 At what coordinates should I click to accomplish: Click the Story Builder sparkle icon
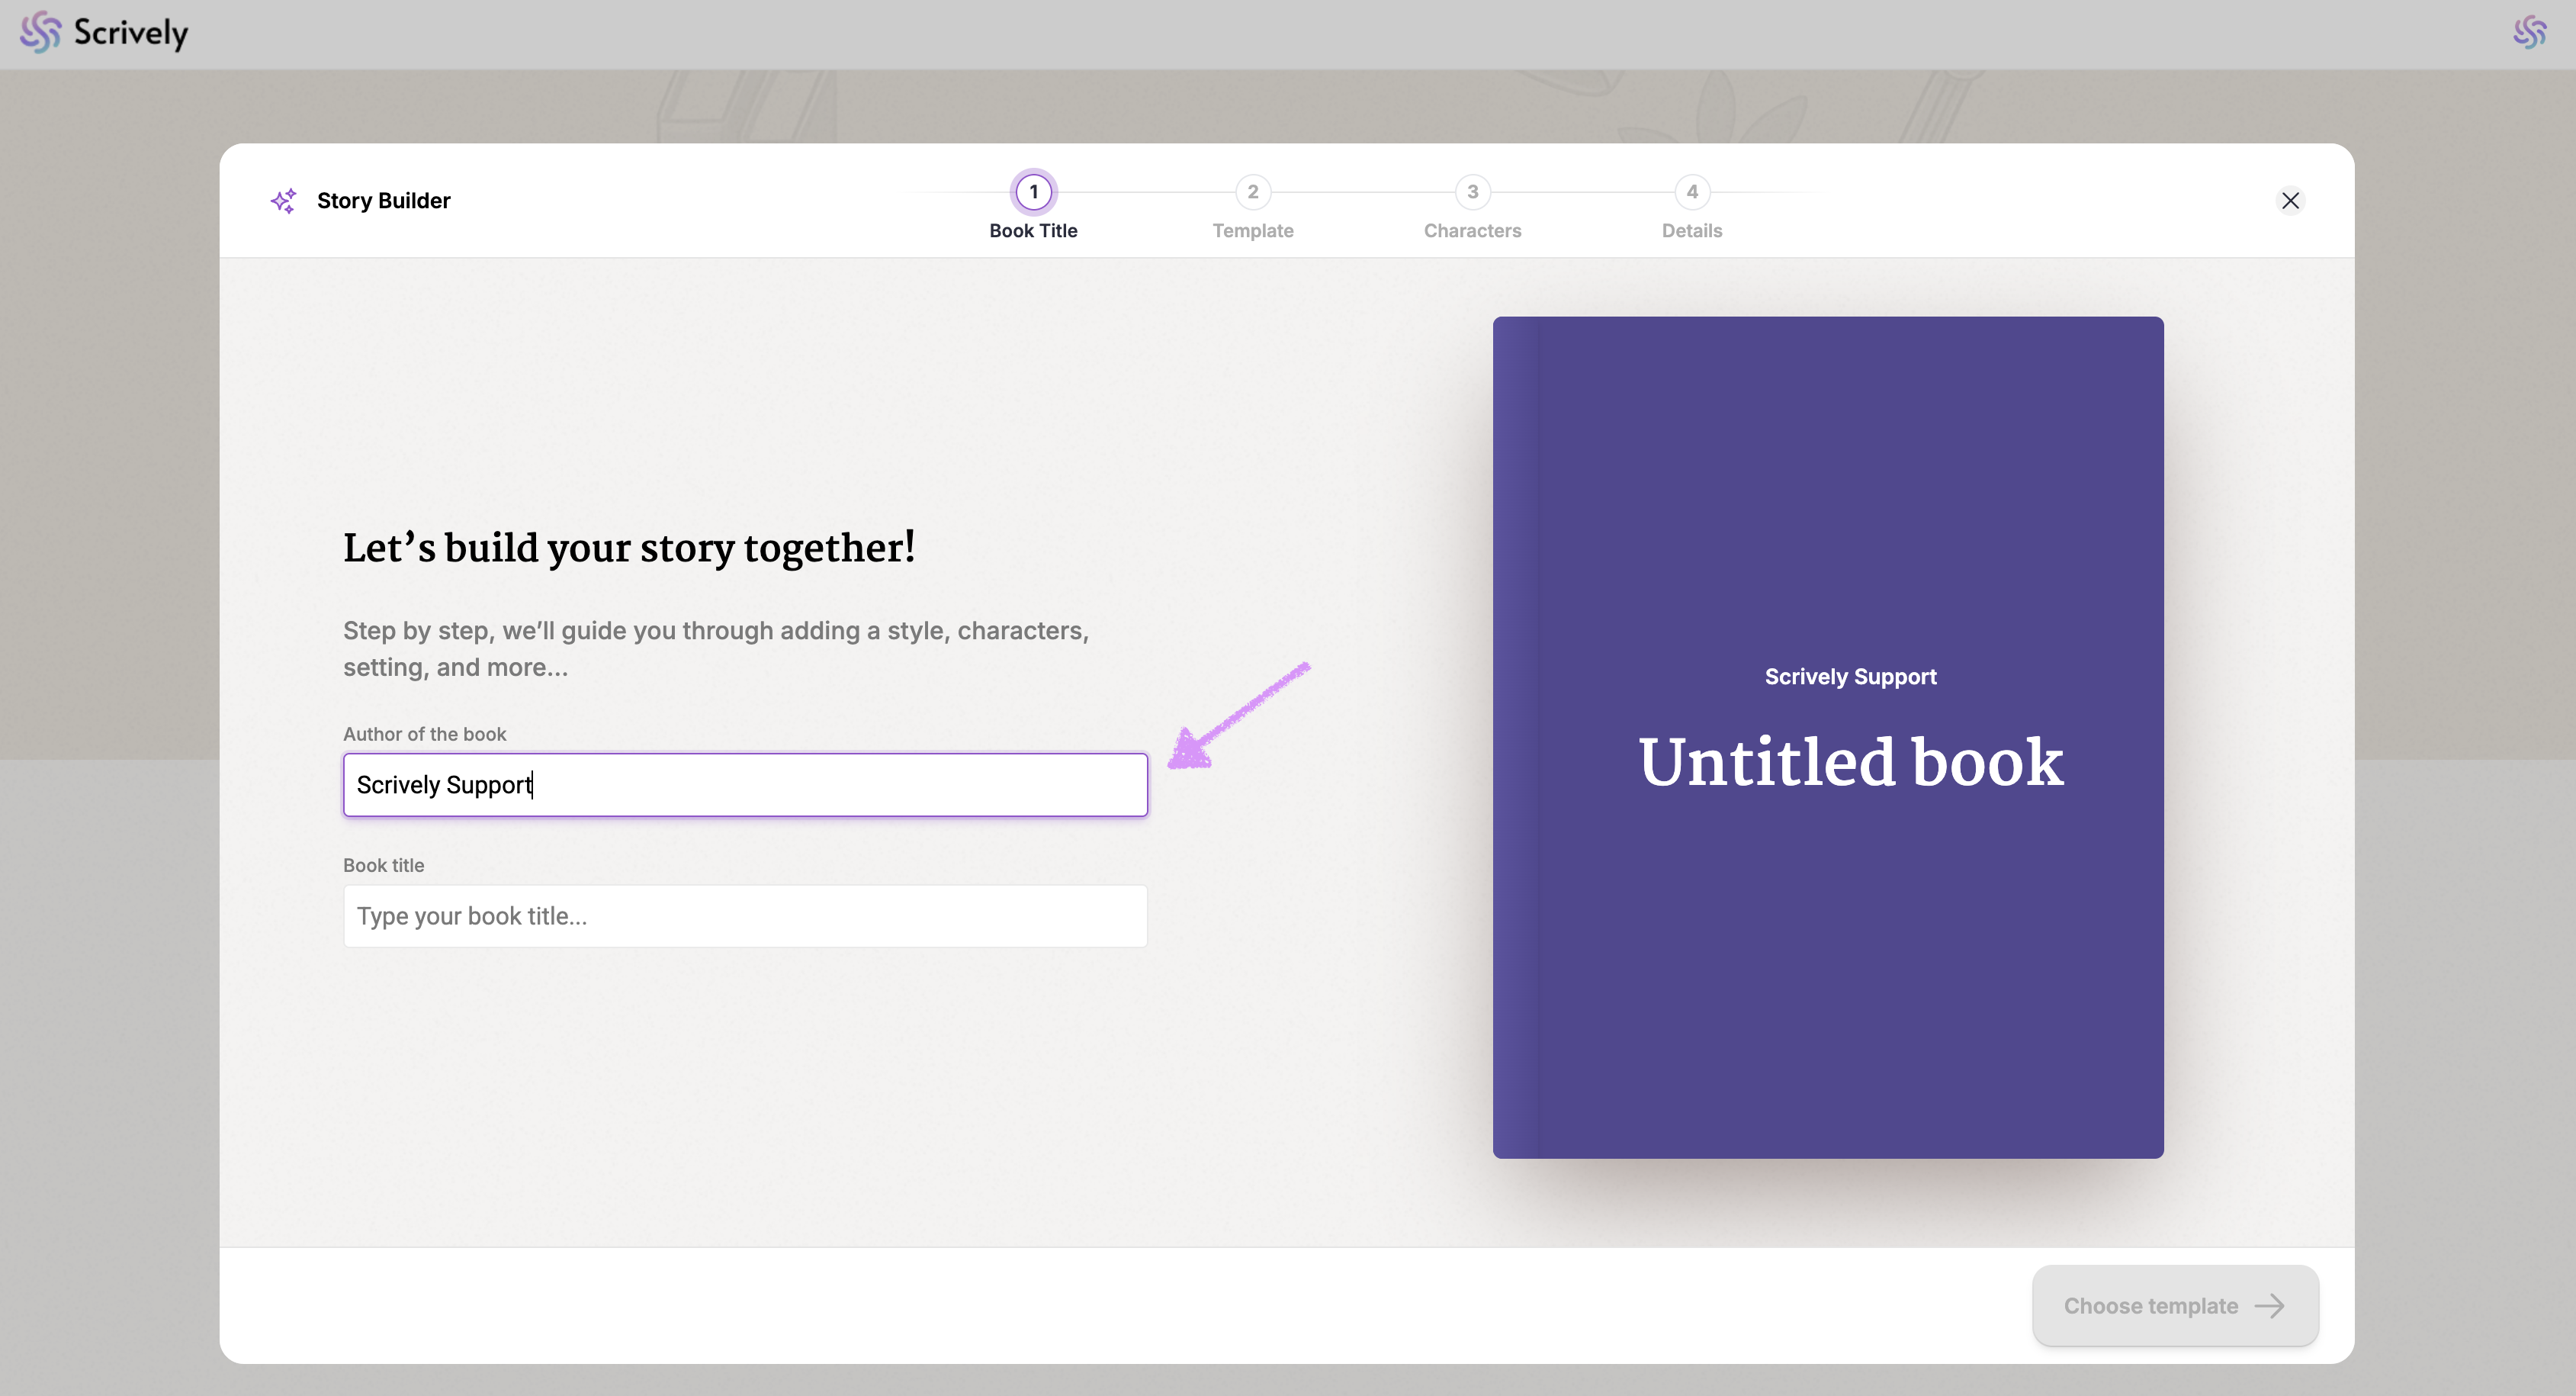pyautogui.click(x=284, y=201)
